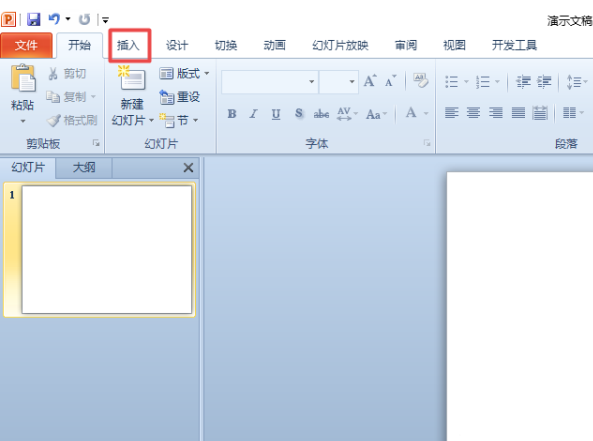Screen dimensions: 593x441
Task: Align text right in paragraph group
Action: point(496,113)
